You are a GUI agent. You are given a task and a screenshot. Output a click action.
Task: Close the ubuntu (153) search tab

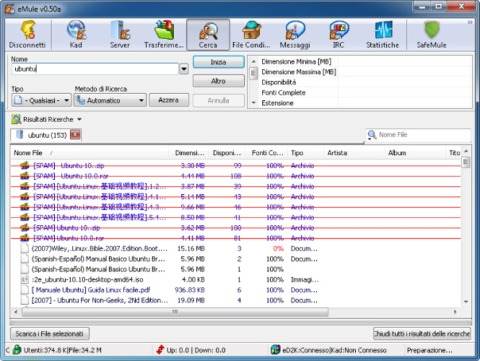(75, 135)
